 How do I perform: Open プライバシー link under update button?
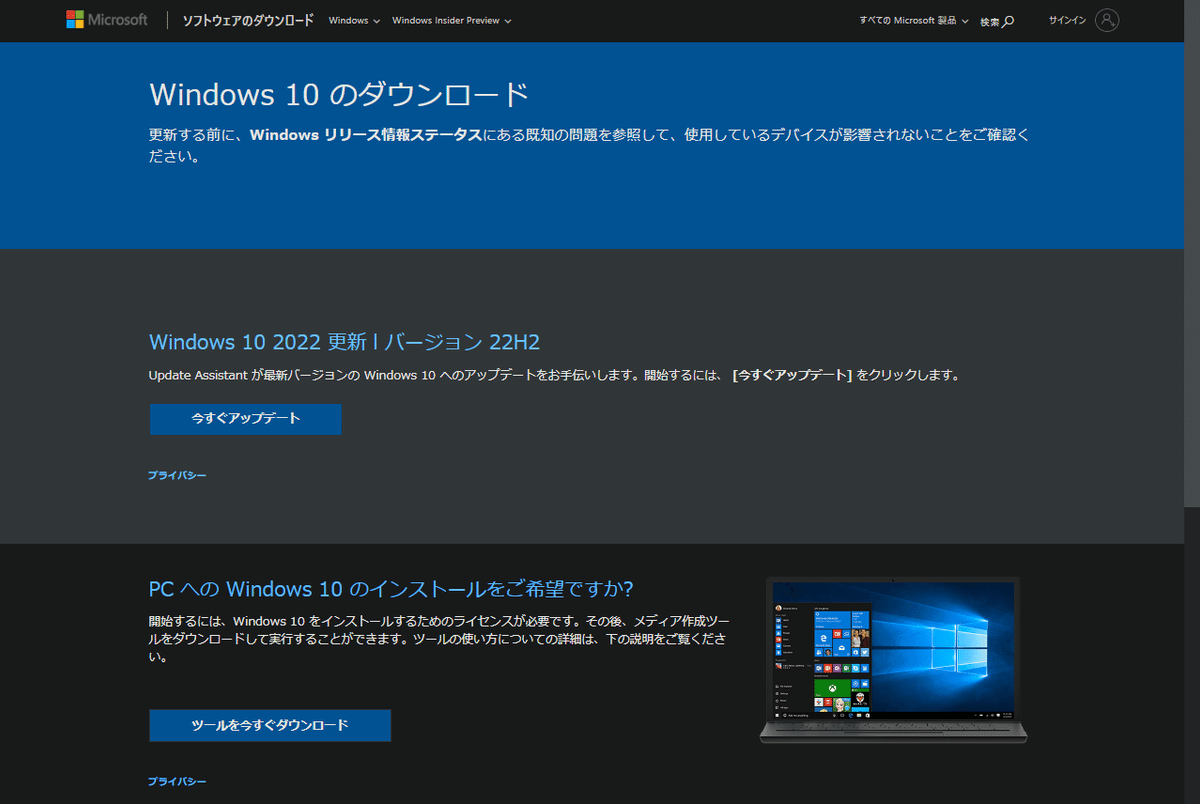[177, 476]
